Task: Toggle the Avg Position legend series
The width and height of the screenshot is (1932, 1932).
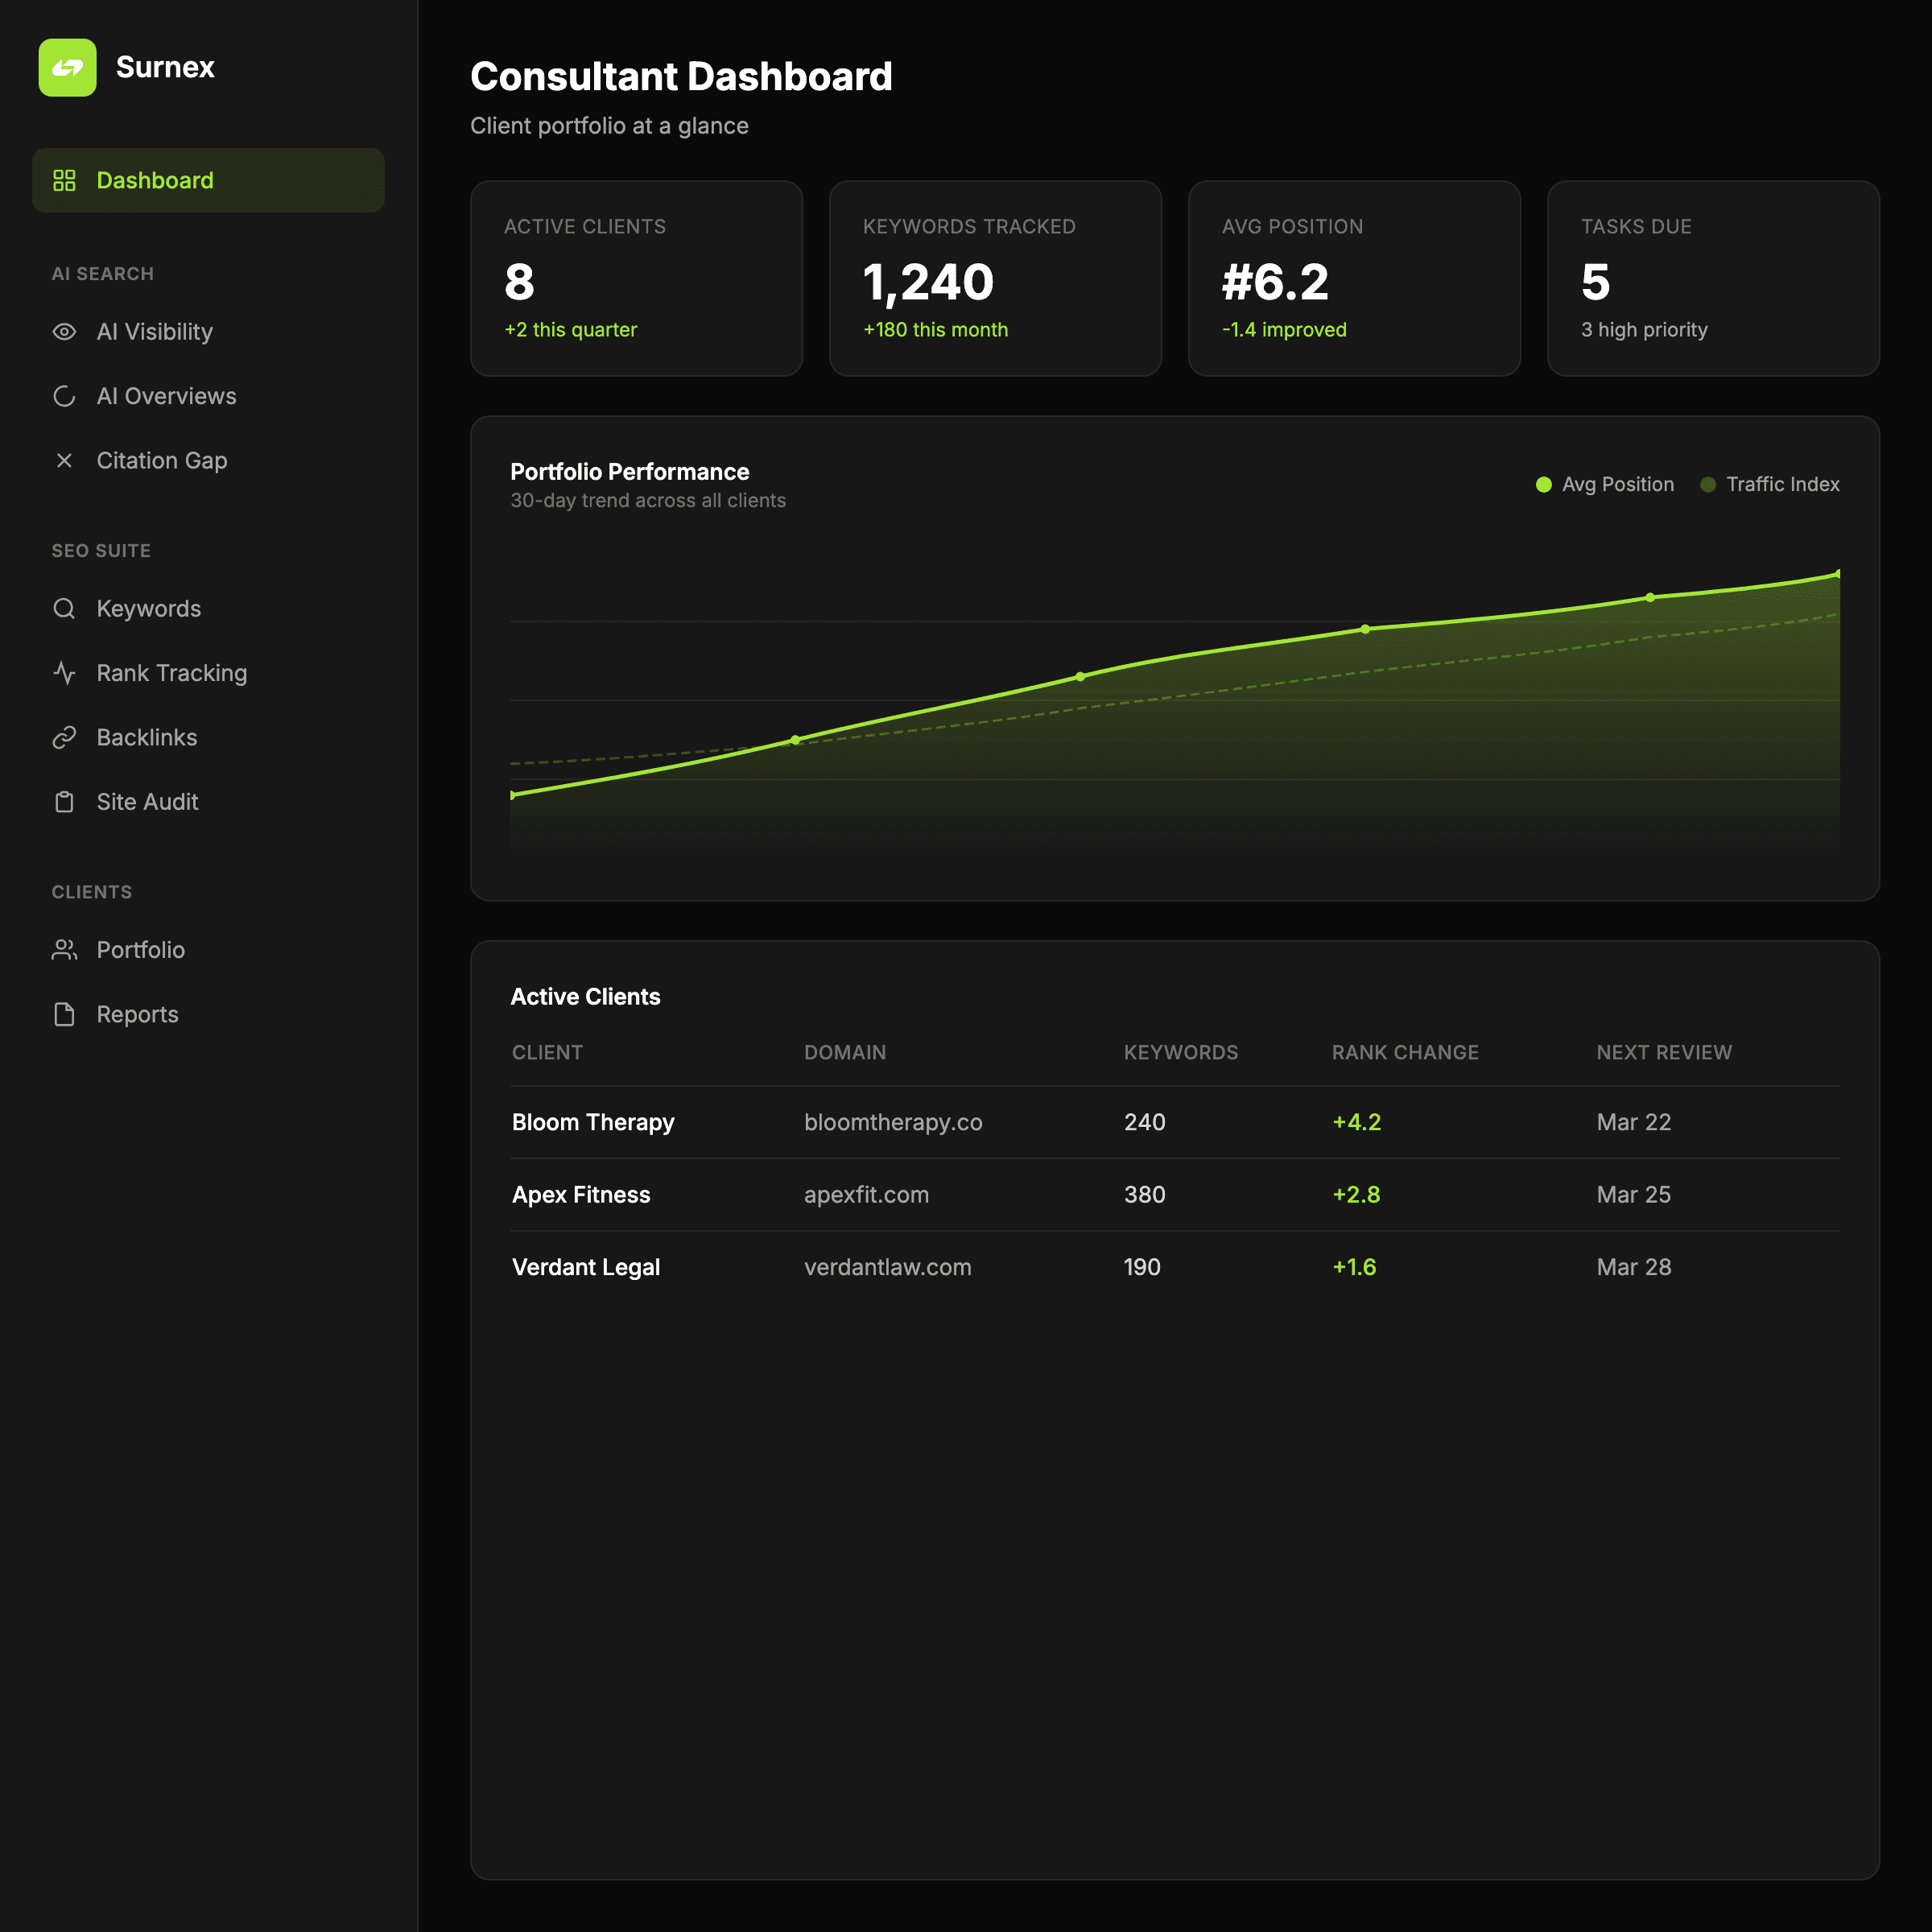Action: (1604, 484)
